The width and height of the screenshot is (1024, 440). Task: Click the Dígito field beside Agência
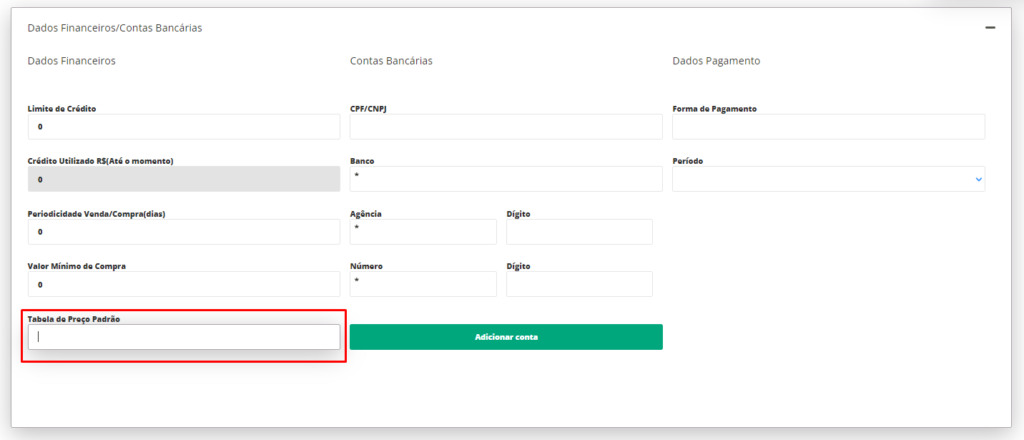(579, 232)
